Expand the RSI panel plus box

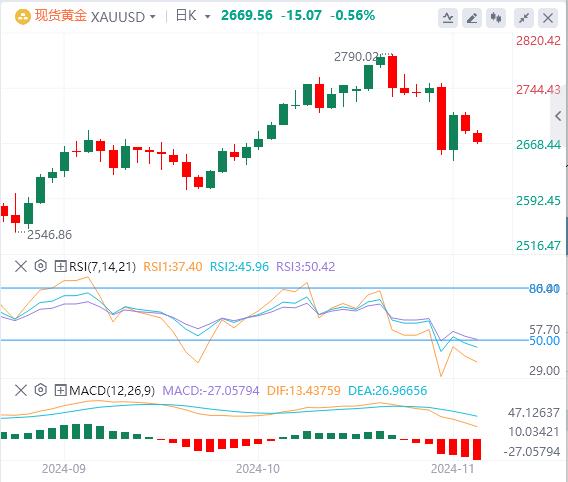click(x=60, y=267)
